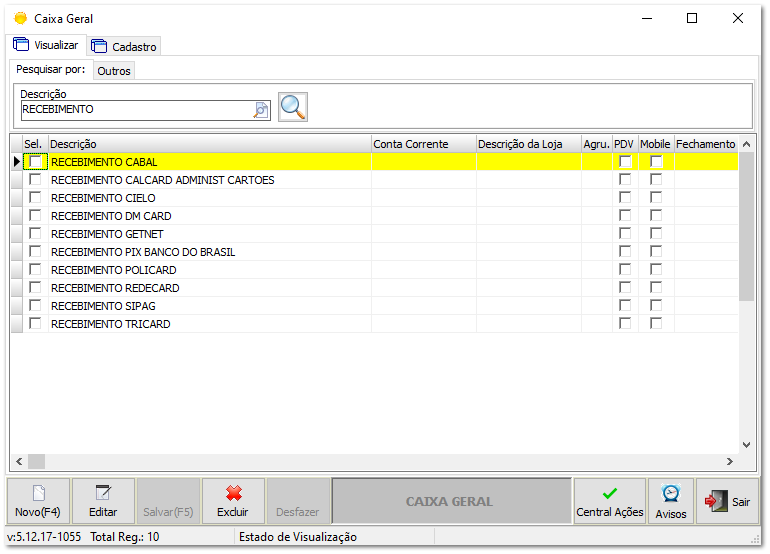
Task: Enable PDV checkbox for RECEBIMENTO DM CARD
Action: click(625, 215)
